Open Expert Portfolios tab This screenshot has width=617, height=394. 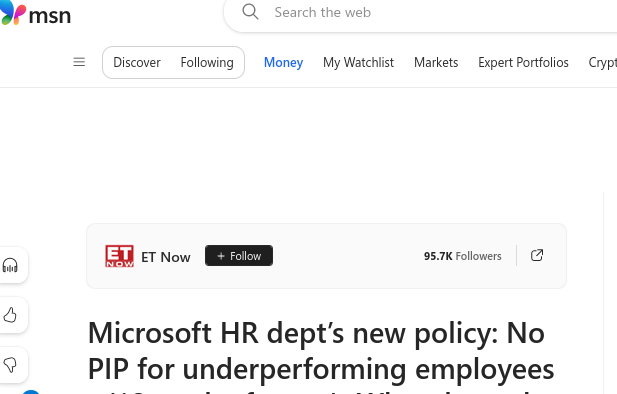pos(523,63)
